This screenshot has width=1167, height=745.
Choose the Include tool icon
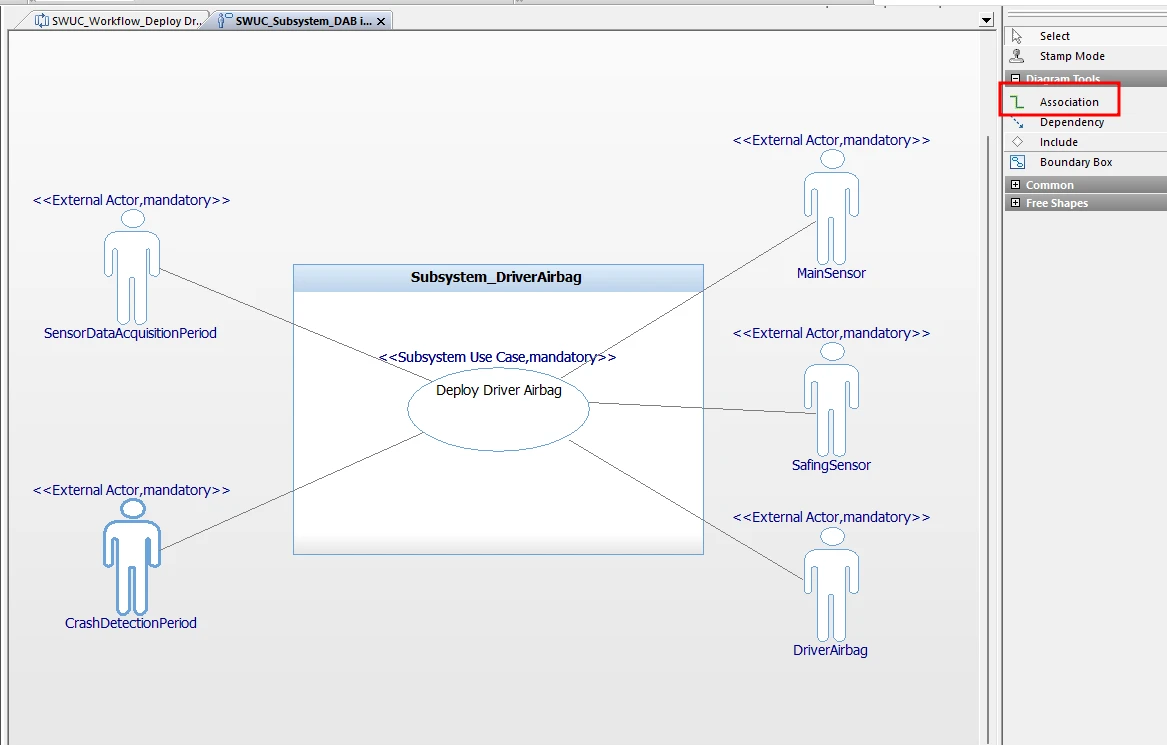(x=1017, y=141)
